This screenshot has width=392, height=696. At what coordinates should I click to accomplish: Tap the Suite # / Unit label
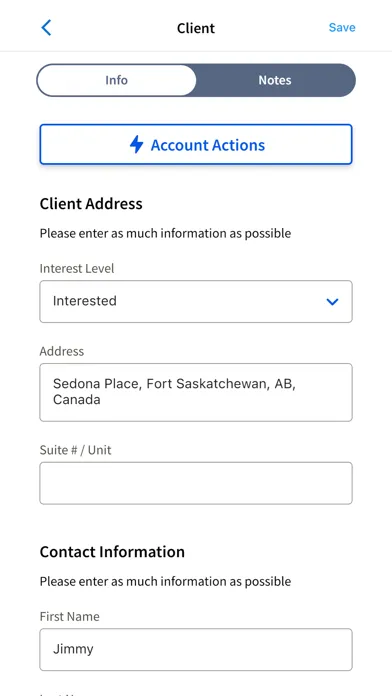coord(75,450)
